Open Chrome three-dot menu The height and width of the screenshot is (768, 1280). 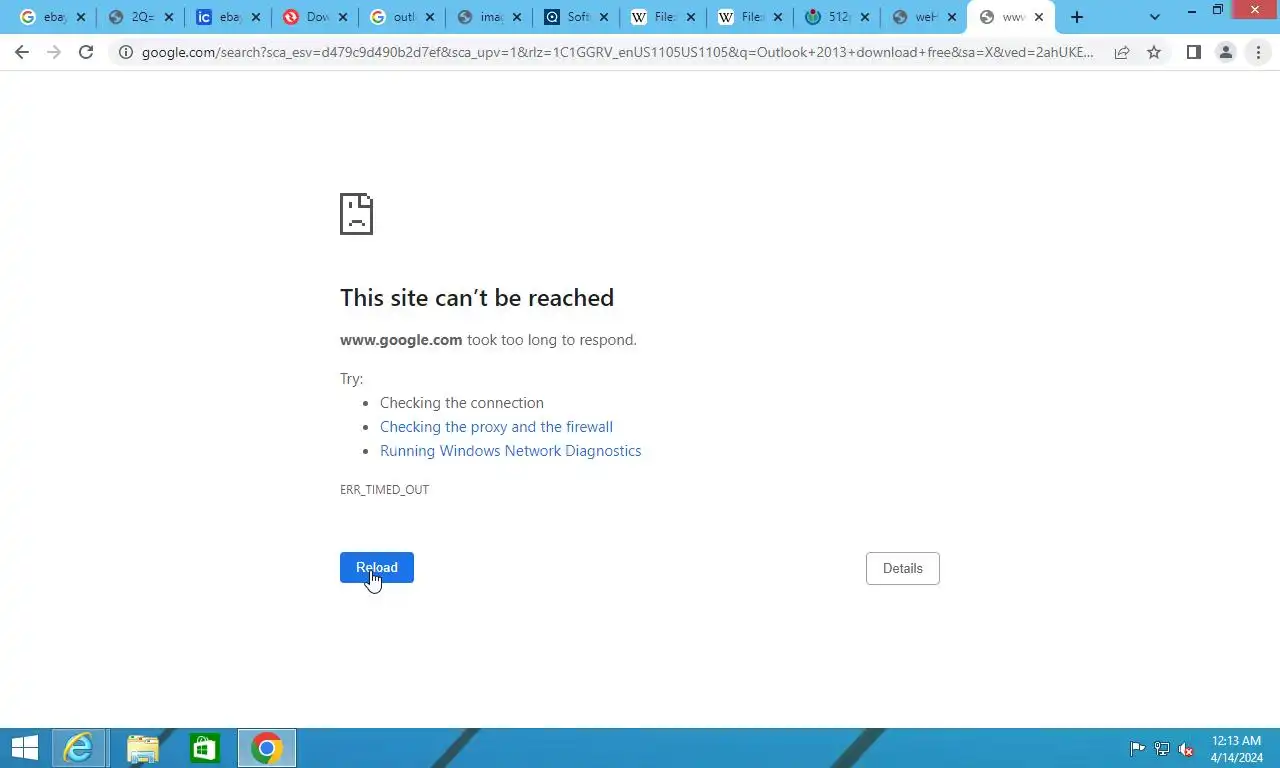(x=1258, y=52)
